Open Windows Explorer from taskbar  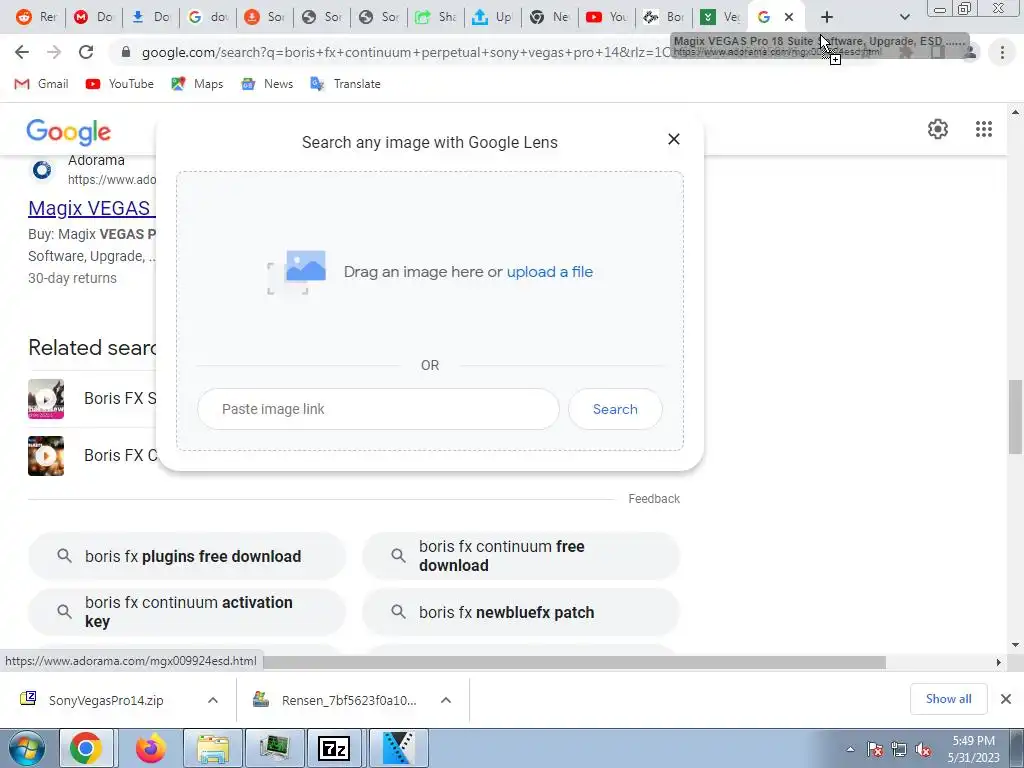coord(214,748)
